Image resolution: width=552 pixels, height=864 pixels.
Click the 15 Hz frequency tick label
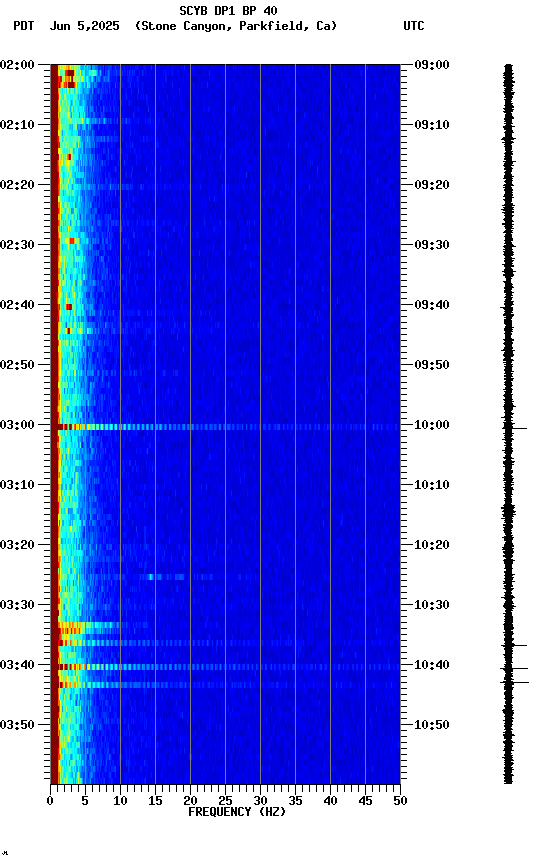pyautogui.click(x=155, y=801)
